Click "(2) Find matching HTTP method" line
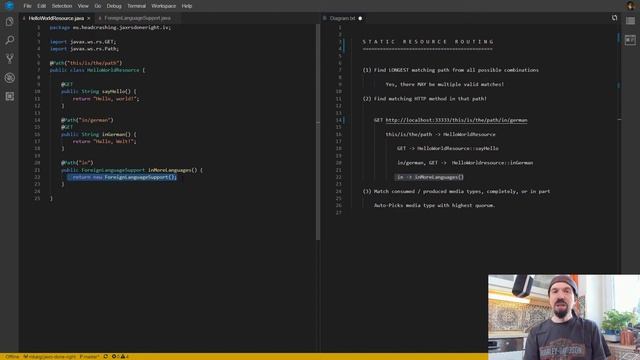640x360 pixels. click(x=424, y=99)
